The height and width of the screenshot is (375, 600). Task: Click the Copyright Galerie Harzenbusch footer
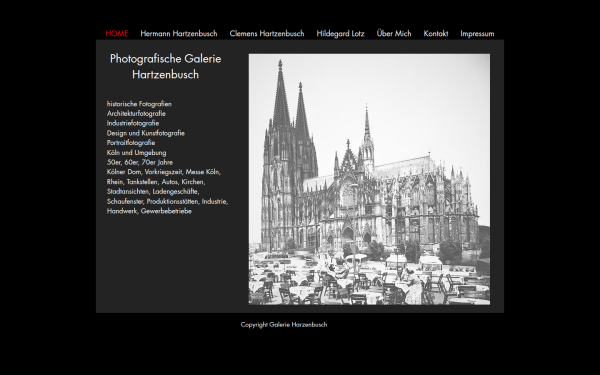click(x=284, y=324)
